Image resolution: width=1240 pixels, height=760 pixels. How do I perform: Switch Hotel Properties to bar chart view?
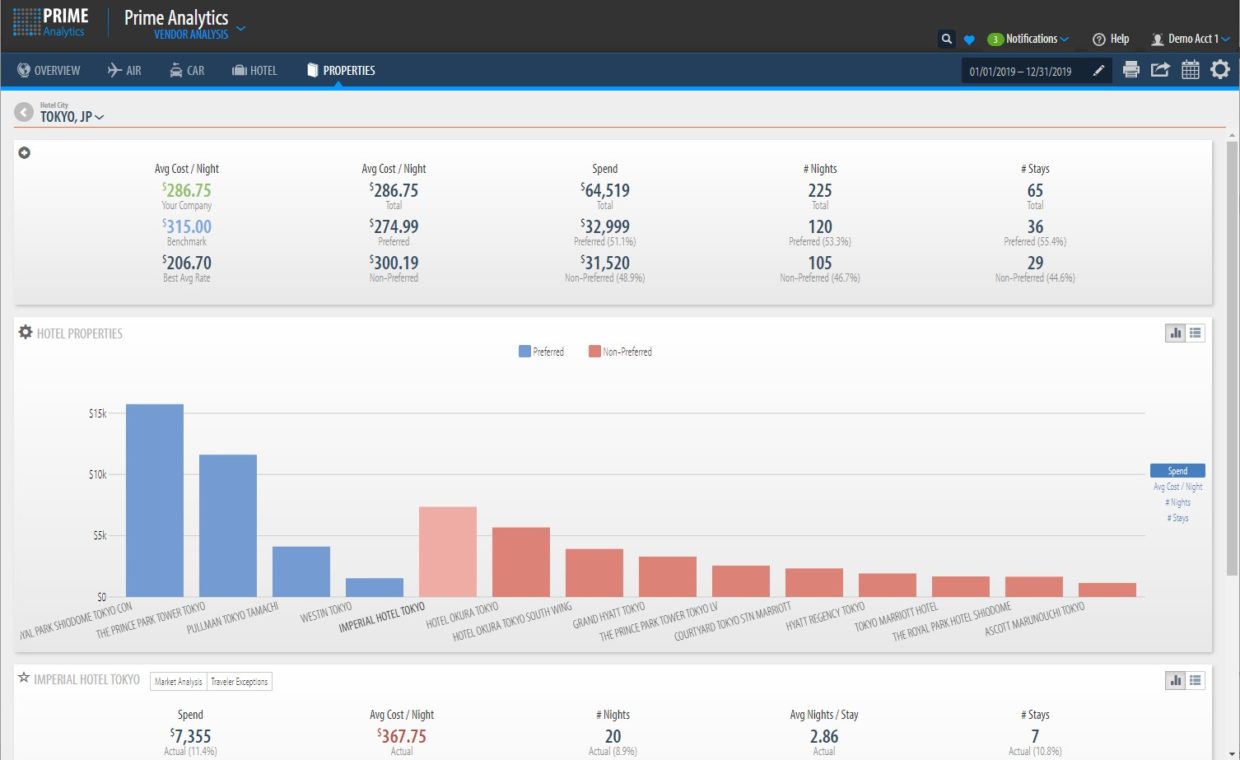[1176, 333]
